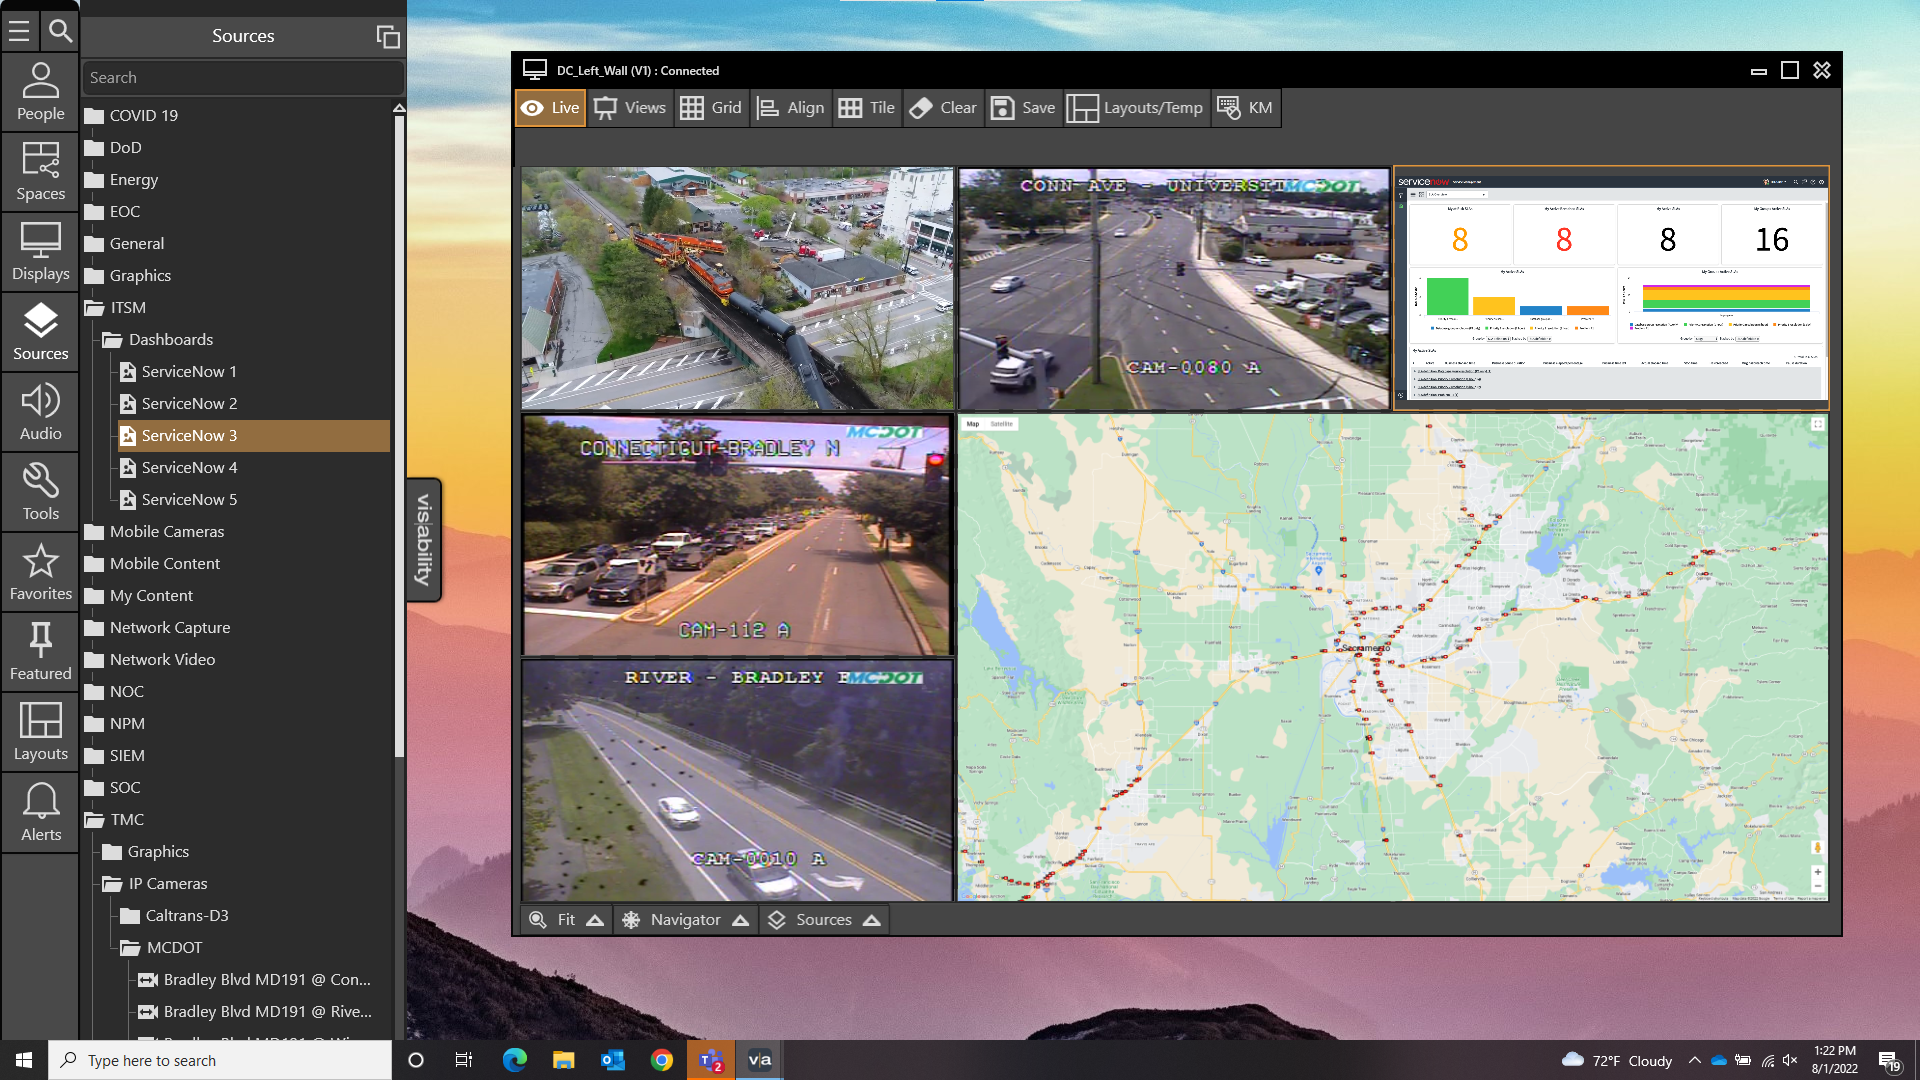This screenshot has height=1080, width=1920.
Task: Toggle the visability side tab
Action: [424, 540]
